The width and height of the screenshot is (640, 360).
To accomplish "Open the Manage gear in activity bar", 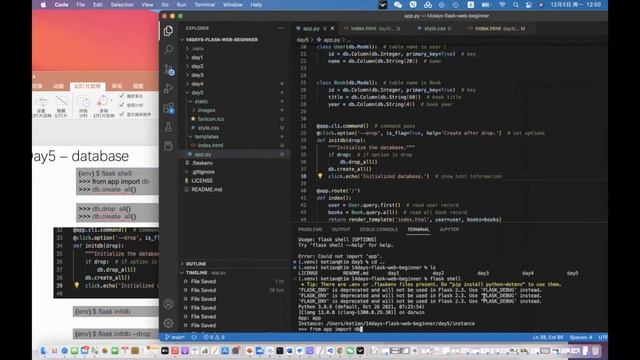I will (x=168, y=323).
